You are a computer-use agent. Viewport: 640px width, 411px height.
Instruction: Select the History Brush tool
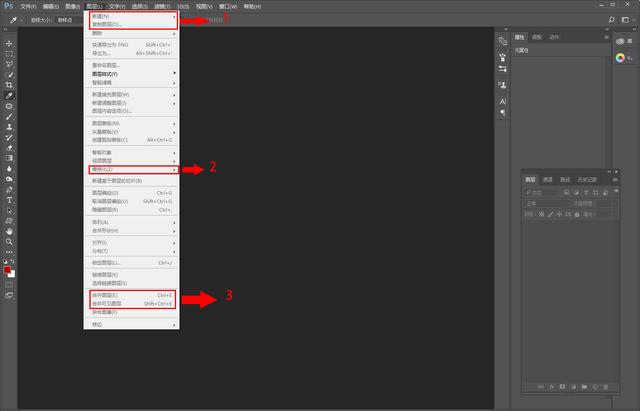9,138
